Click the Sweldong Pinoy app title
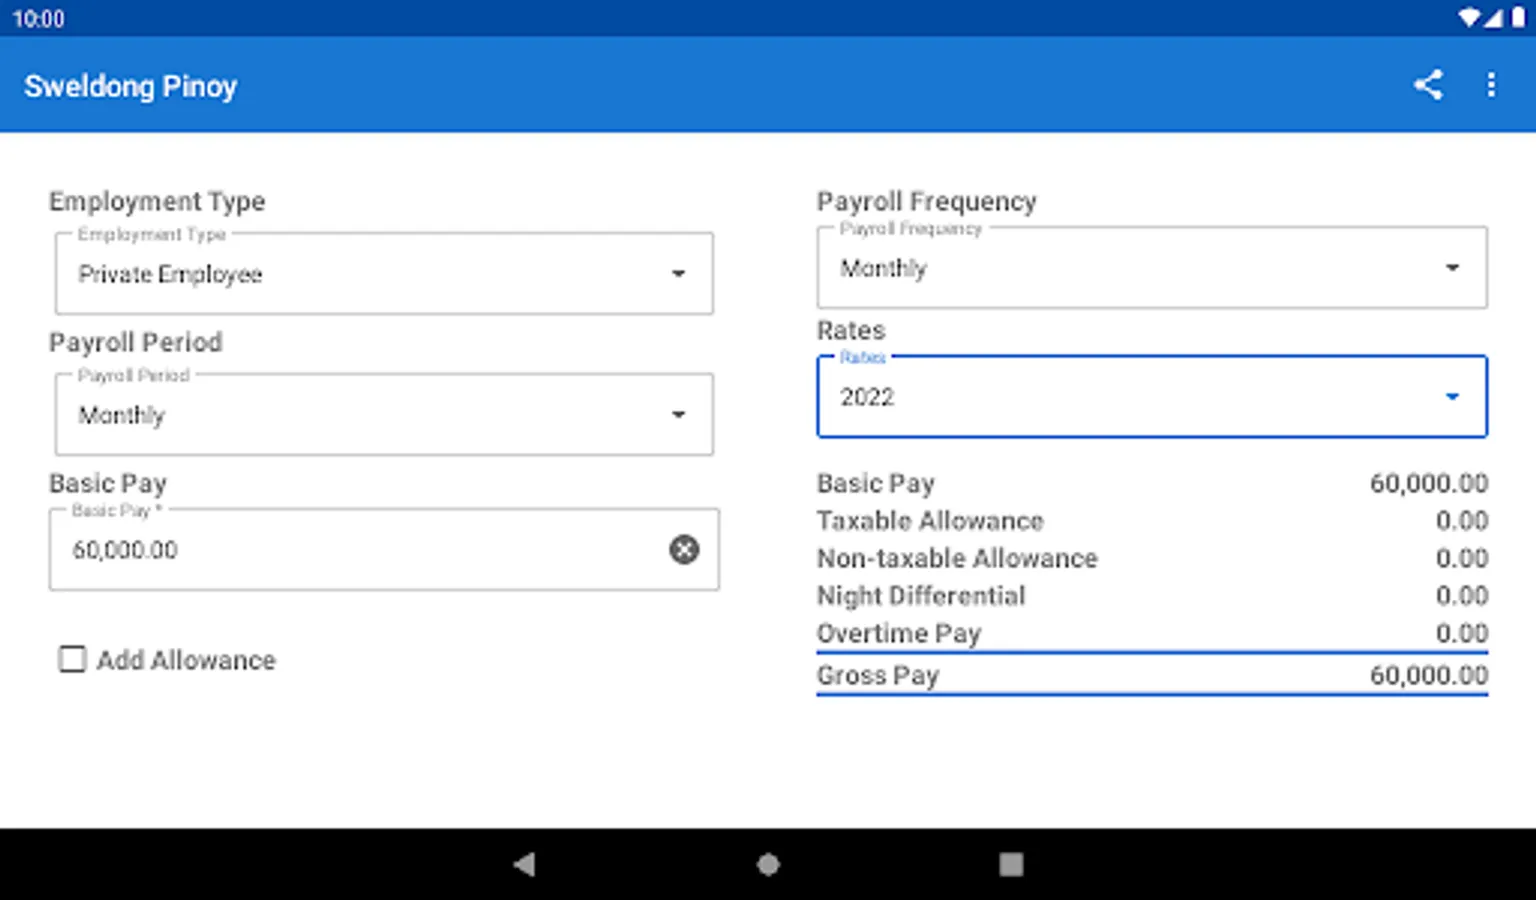Image resolution: width=1536 pixels, height=900 pixels. point(130,86)
